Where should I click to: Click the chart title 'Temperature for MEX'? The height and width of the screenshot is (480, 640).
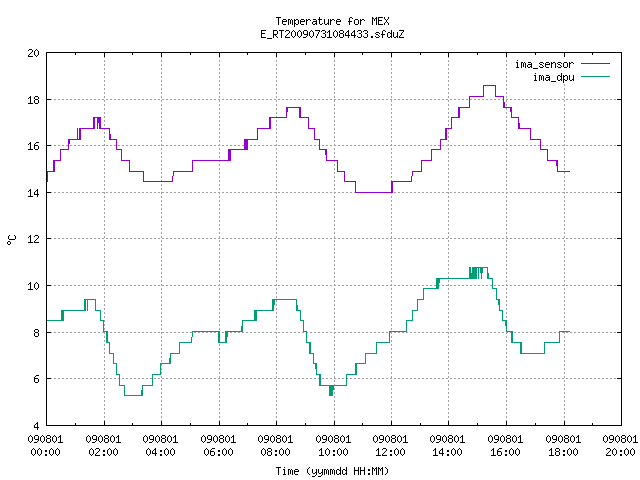[x=332, y=21]
